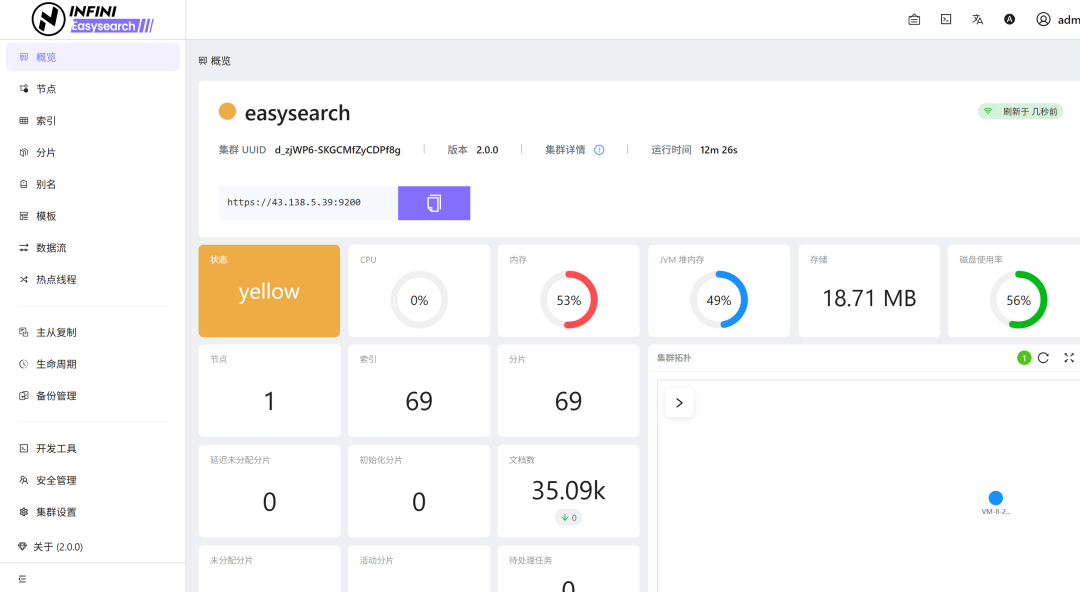1080x592 pixels.
Task: Expand the 集群拓扑 panel to fullscreen
Action: click(x=1069, y=358)
